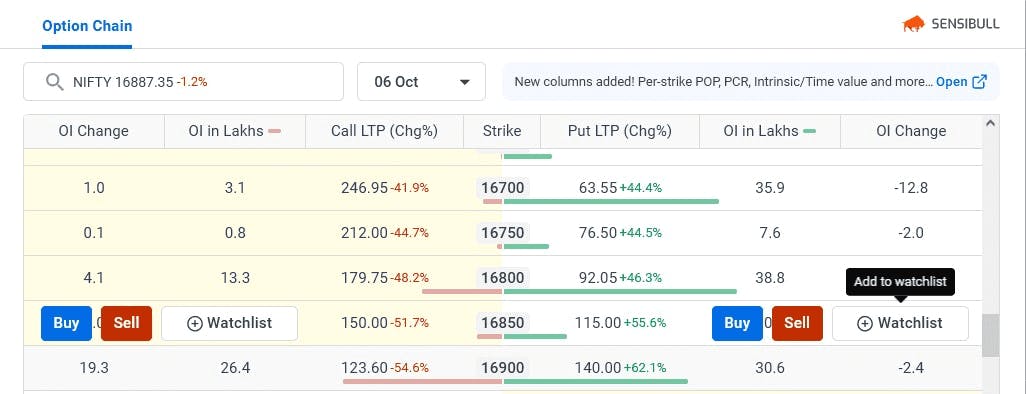1026x394 pixels.
Task: Sell the 16850 call option
Action: click(x=126, y=323)
